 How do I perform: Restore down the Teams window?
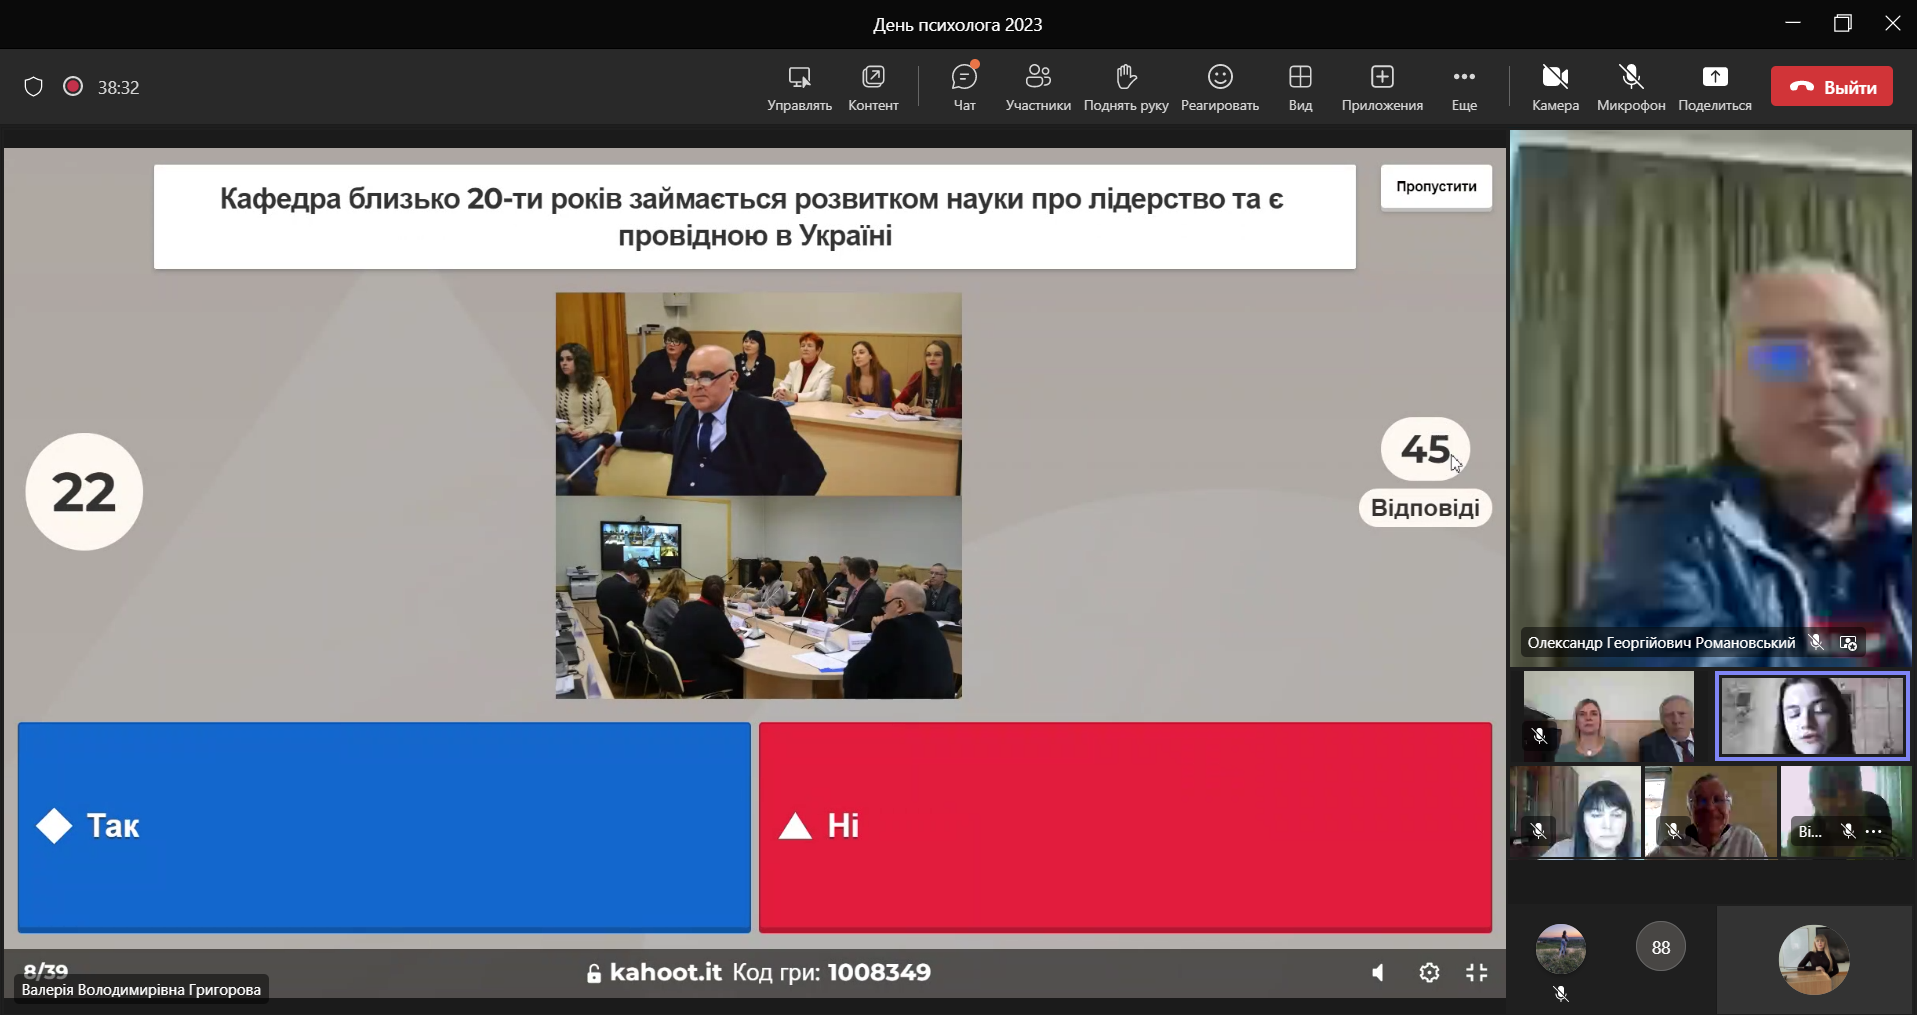[x=1842, y=23]
